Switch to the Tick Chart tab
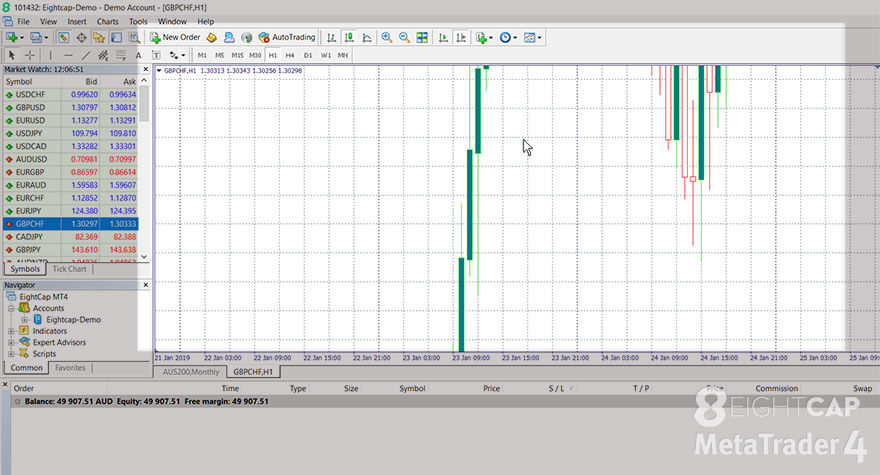Screen dimensions: 880x475 70,269
